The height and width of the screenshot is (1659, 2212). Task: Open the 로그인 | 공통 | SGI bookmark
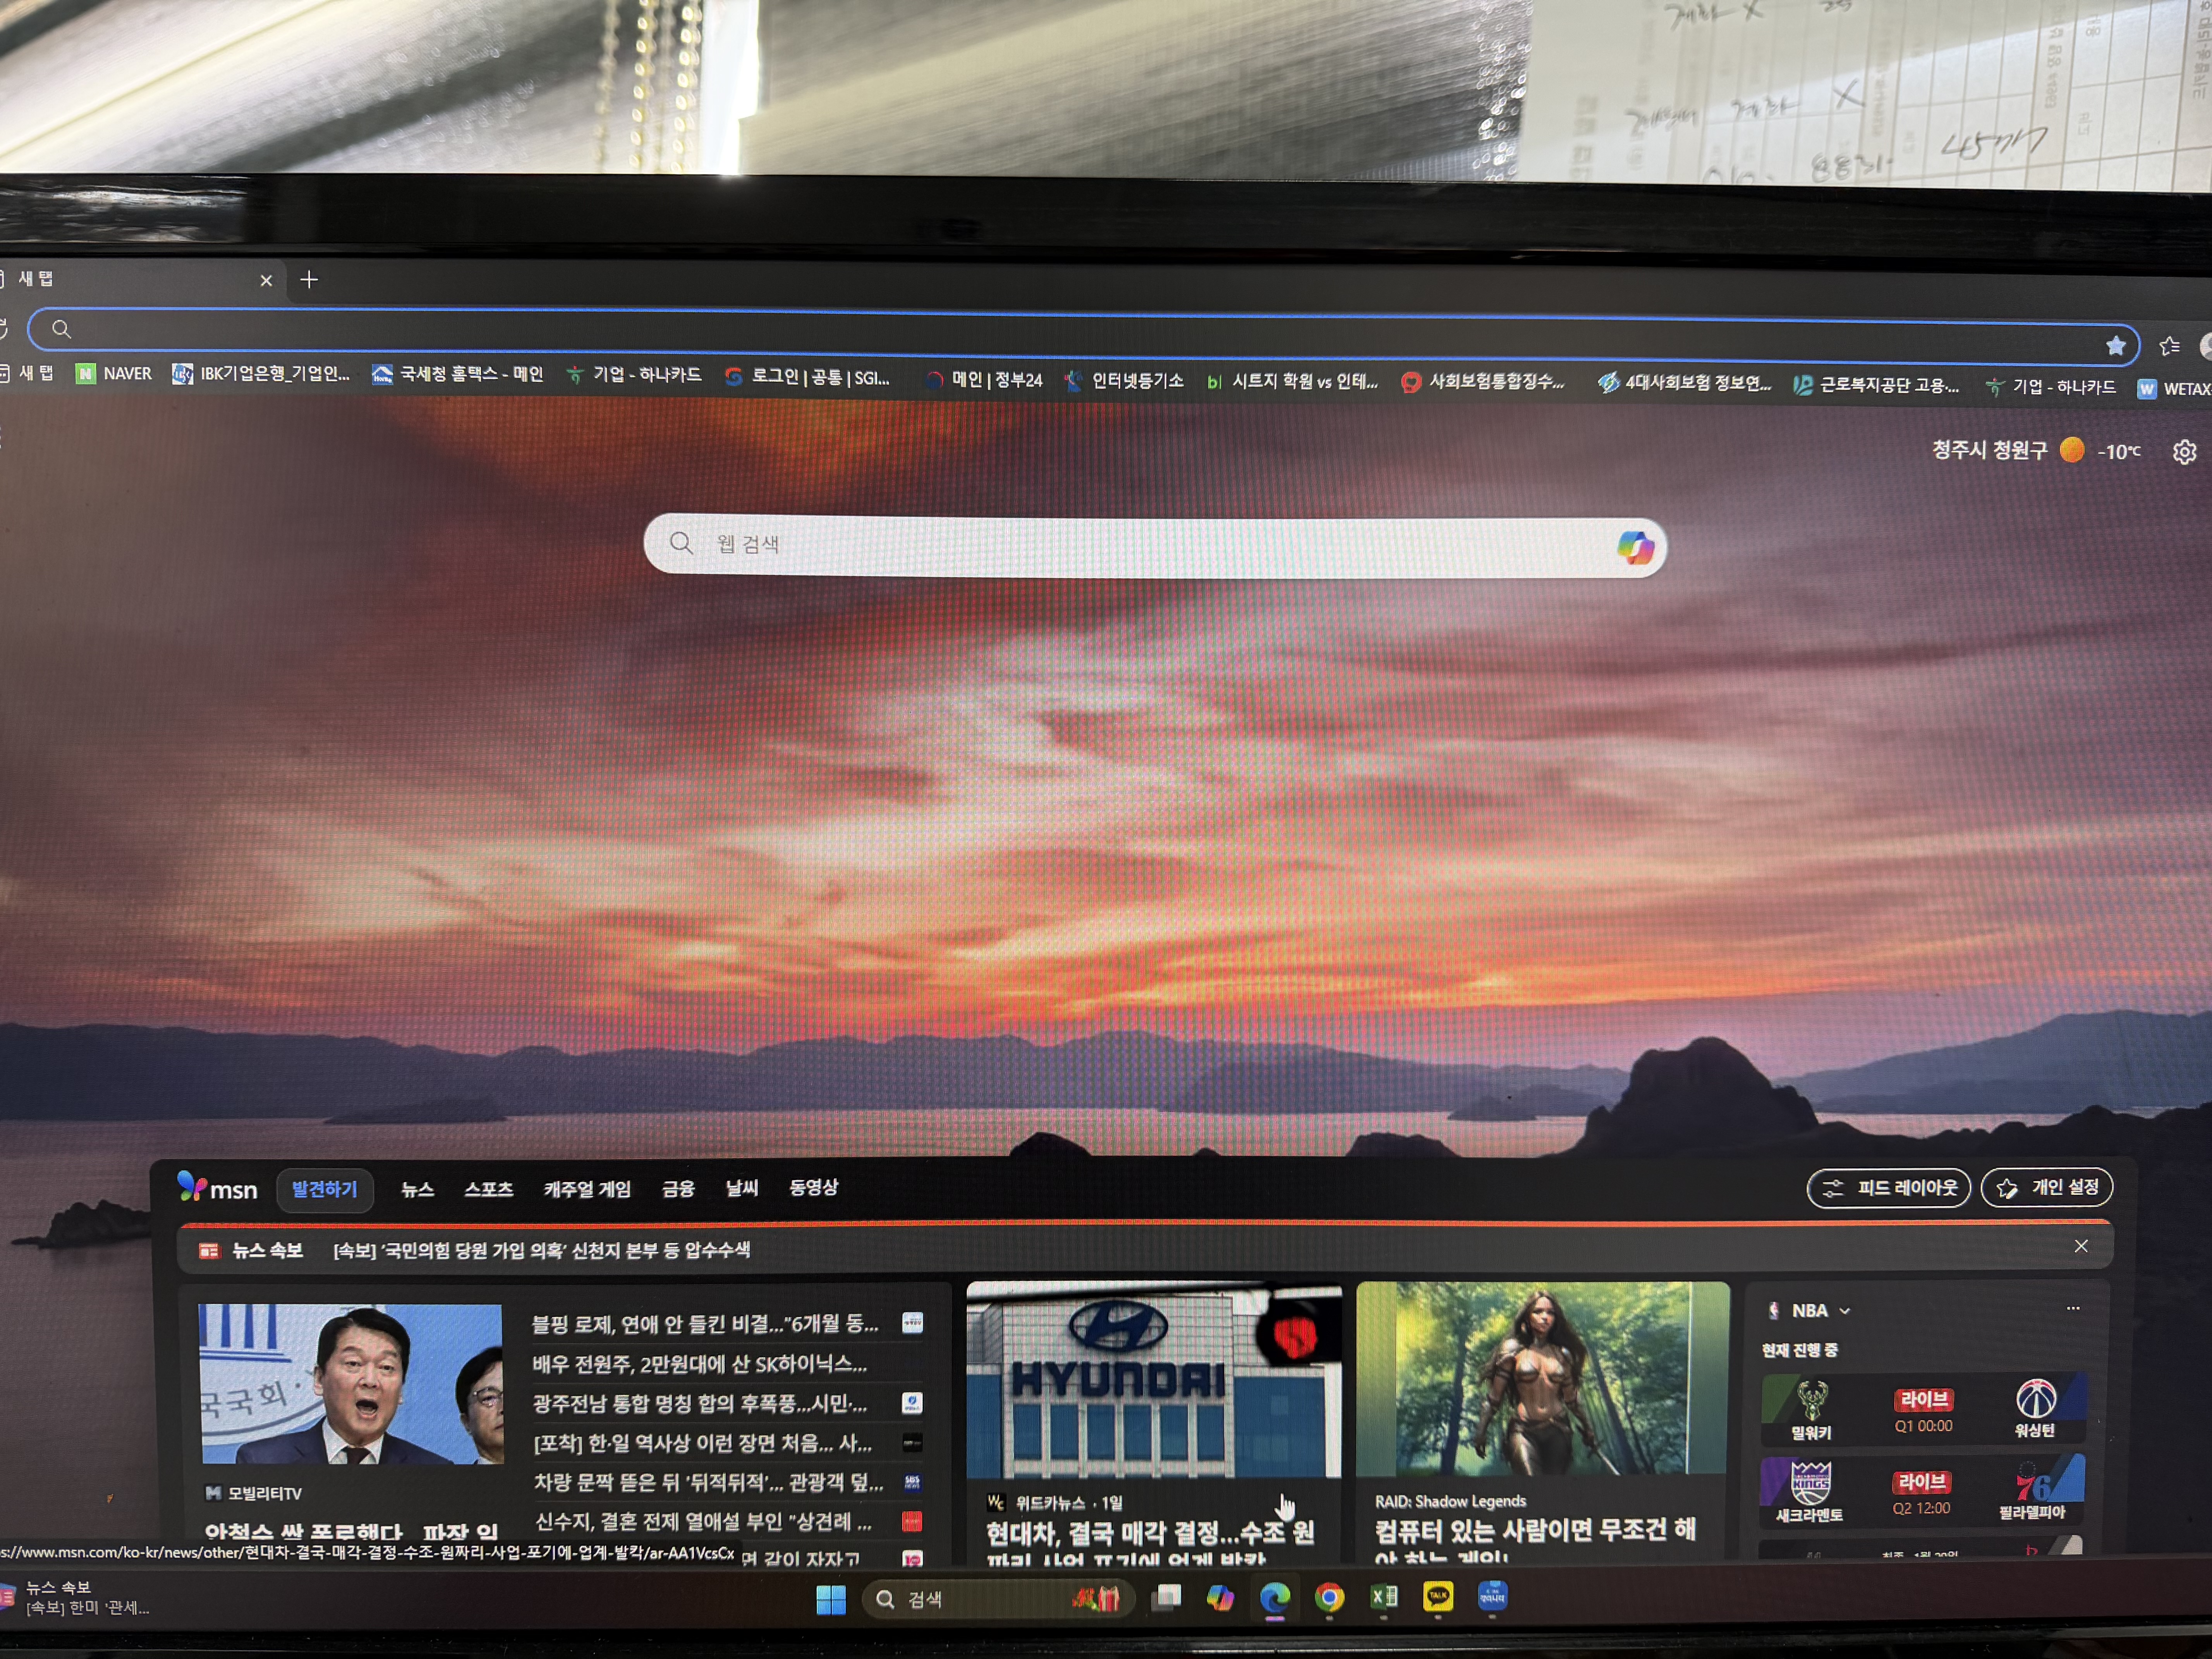(807, 377)
